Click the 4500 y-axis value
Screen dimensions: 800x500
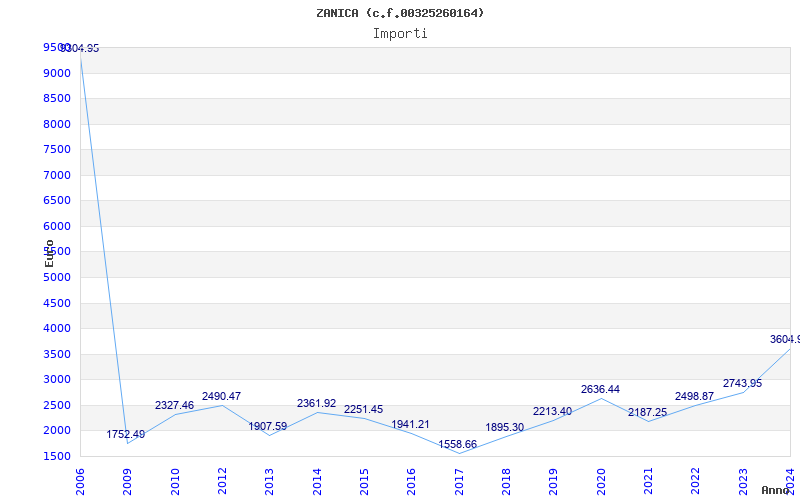[57, 303]
